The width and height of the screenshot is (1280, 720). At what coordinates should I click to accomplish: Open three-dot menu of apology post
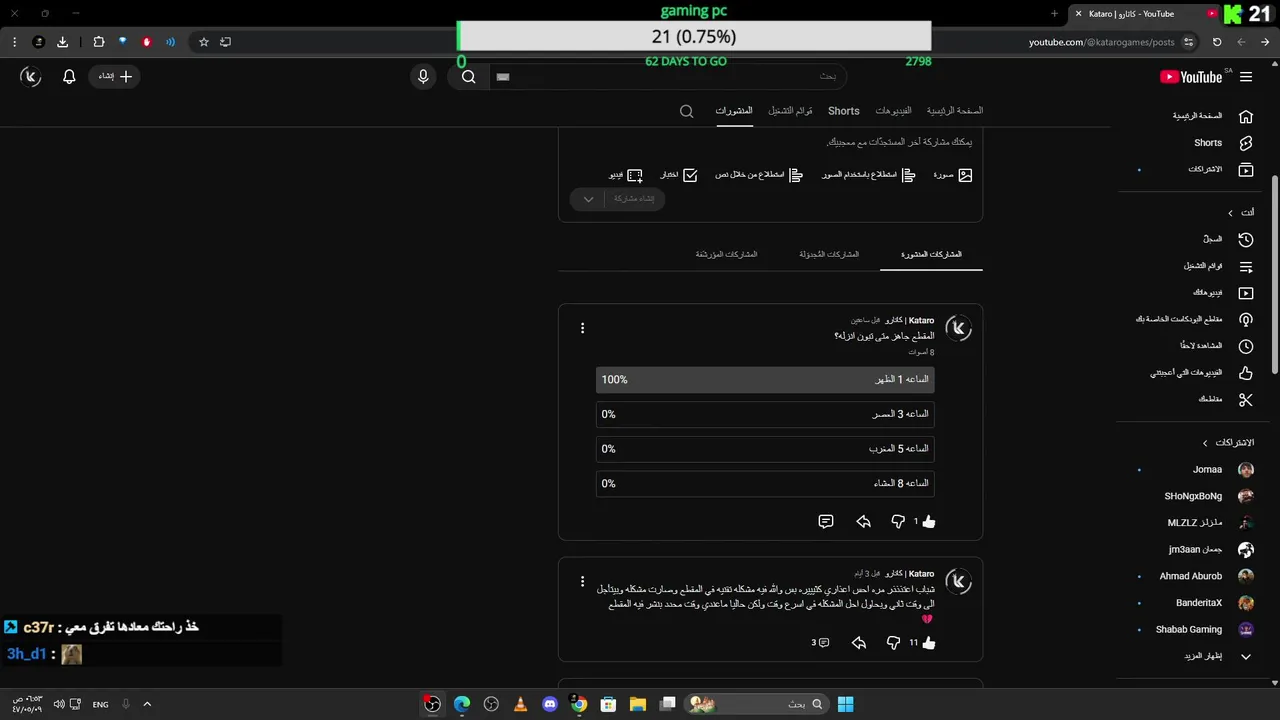point(582,582)
